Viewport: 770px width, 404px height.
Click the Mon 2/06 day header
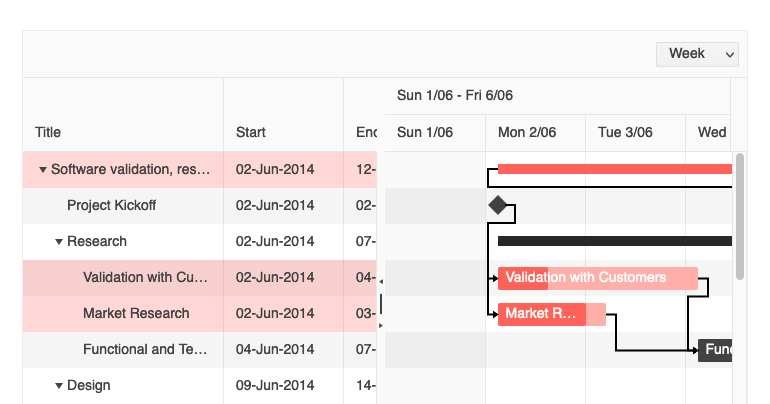pyautogui.click(x=527, y=132)
